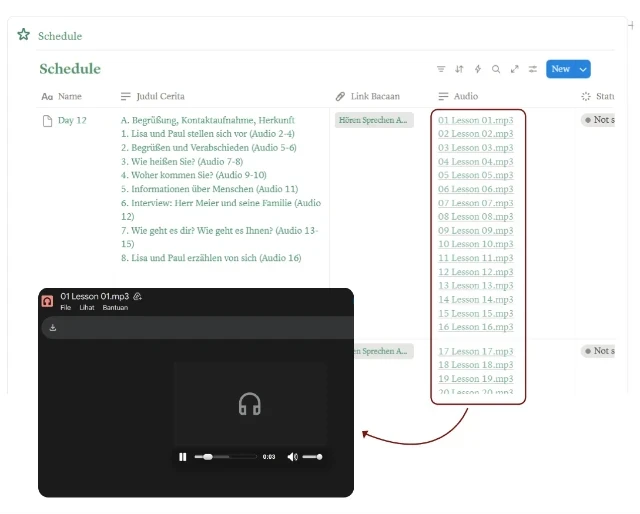Favorite the Schedule page with star icon

tap(24, 35)
